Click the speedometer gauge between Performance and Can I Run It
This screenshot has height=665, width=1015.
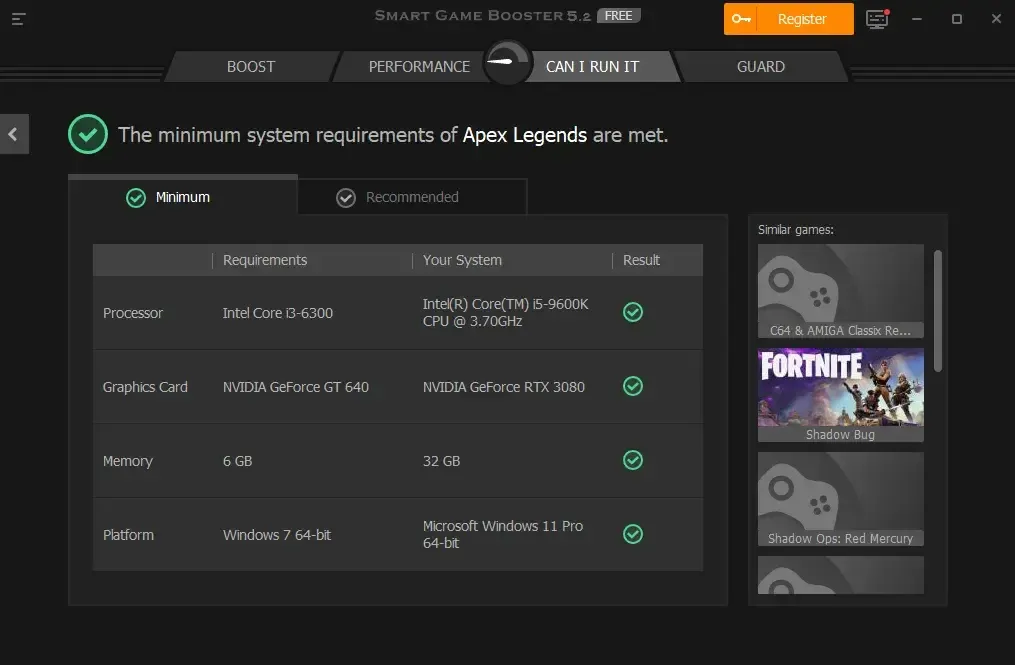click(x=505, y=62)
